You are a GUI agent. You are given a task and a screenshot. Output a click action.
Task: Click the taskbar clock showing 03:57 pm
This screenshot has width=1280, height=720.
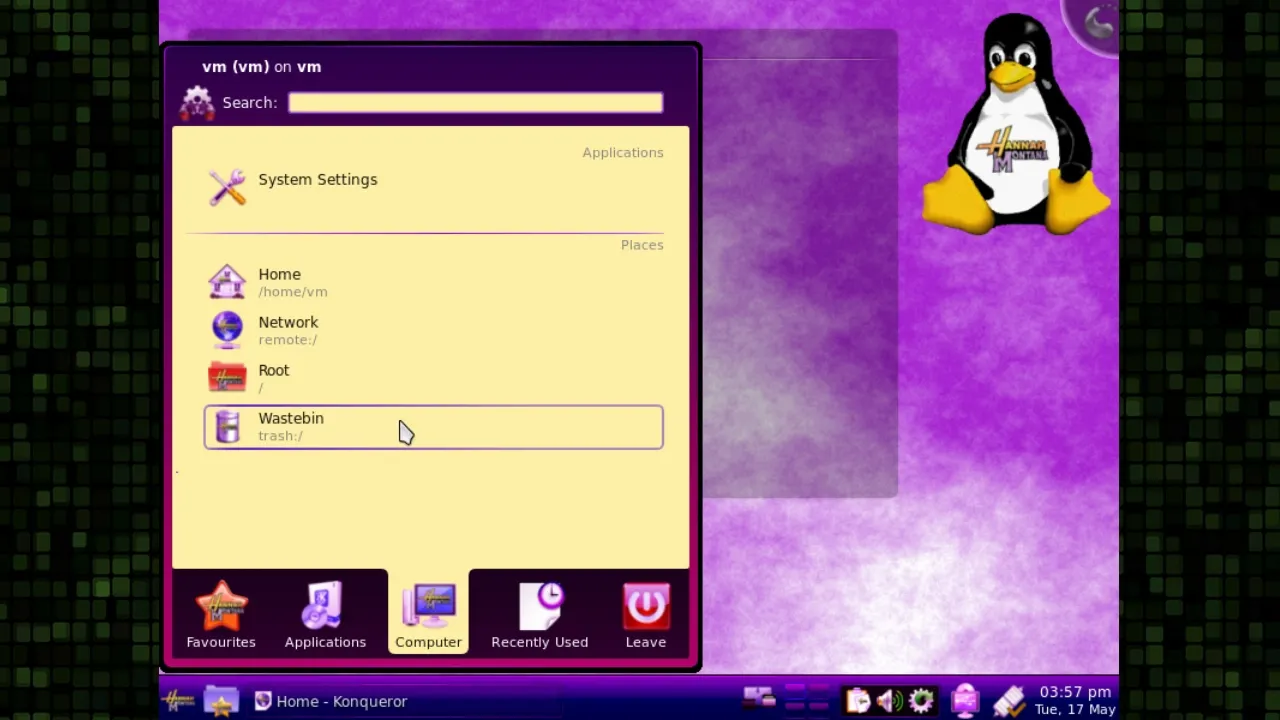[x=1075, y=700]
